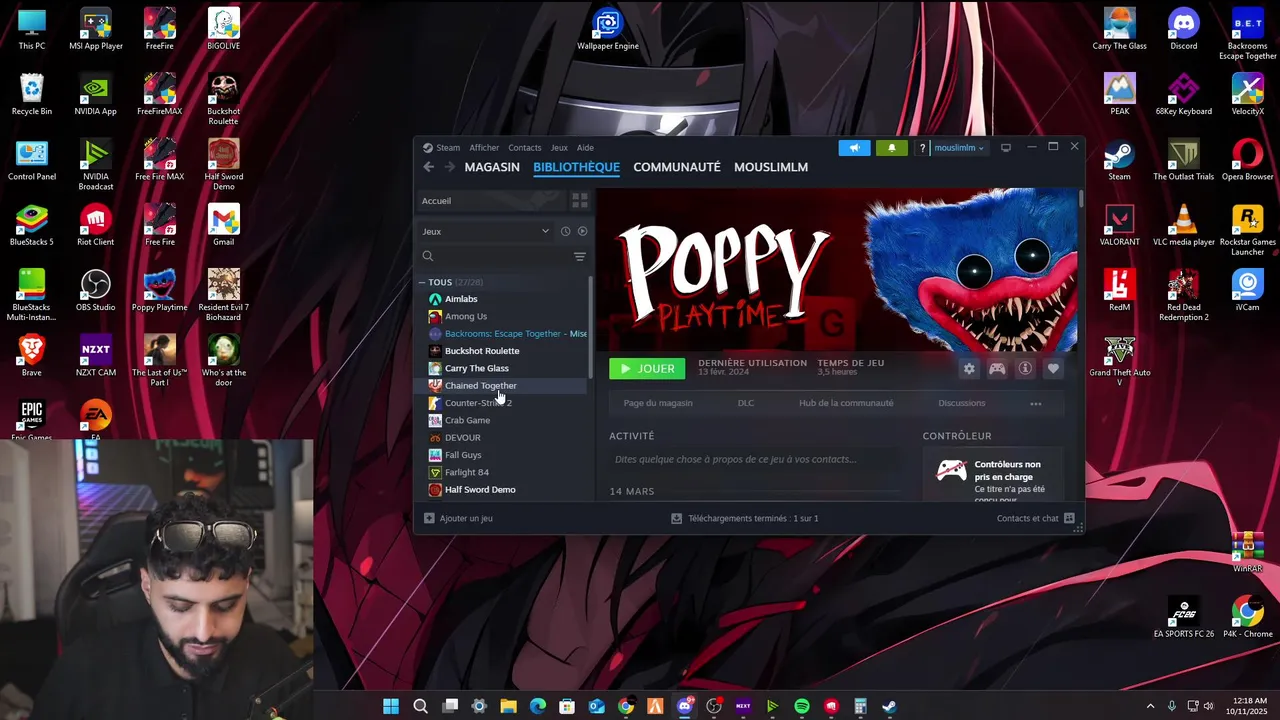Image resolution: width=1280 pixels, height=720 pixels.
Task: Open mouslimlm account dropdown
Action: [x=959, y=148]
